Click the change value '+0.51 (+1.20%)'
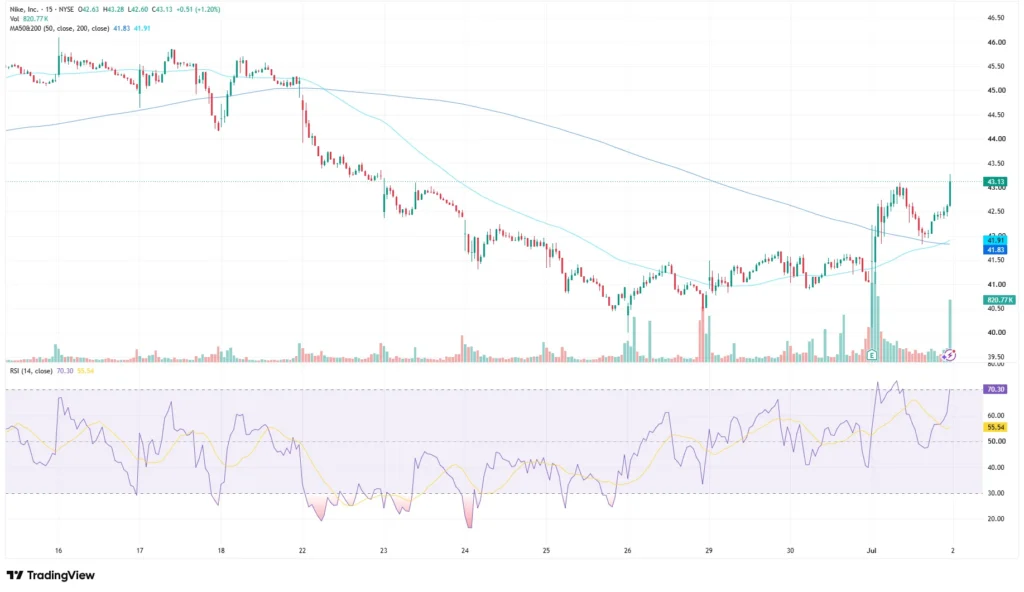 [198, 10]
